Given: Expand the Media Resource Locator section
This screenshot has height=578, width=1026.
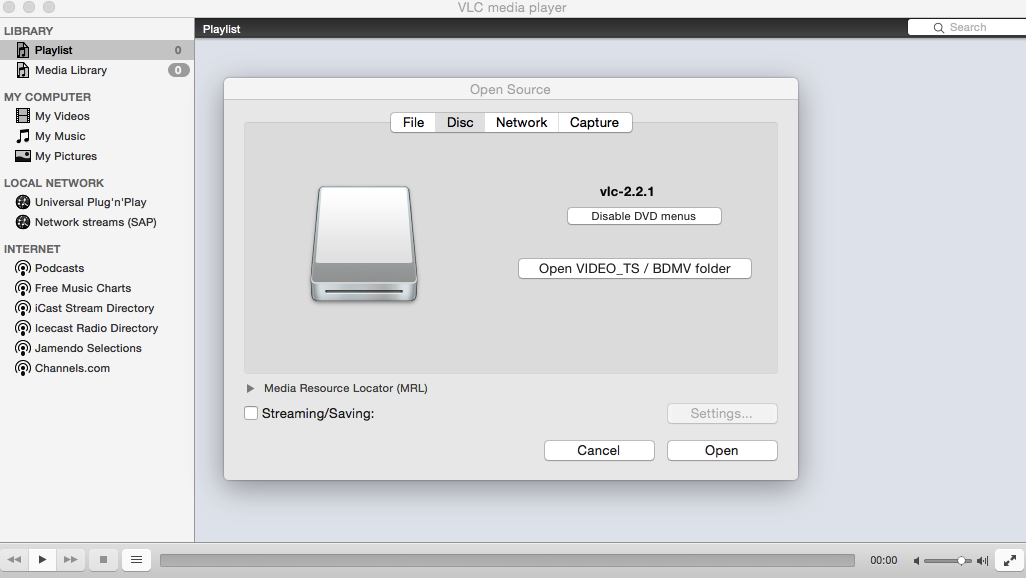Looking at the screenshot, I should (250, 388).
